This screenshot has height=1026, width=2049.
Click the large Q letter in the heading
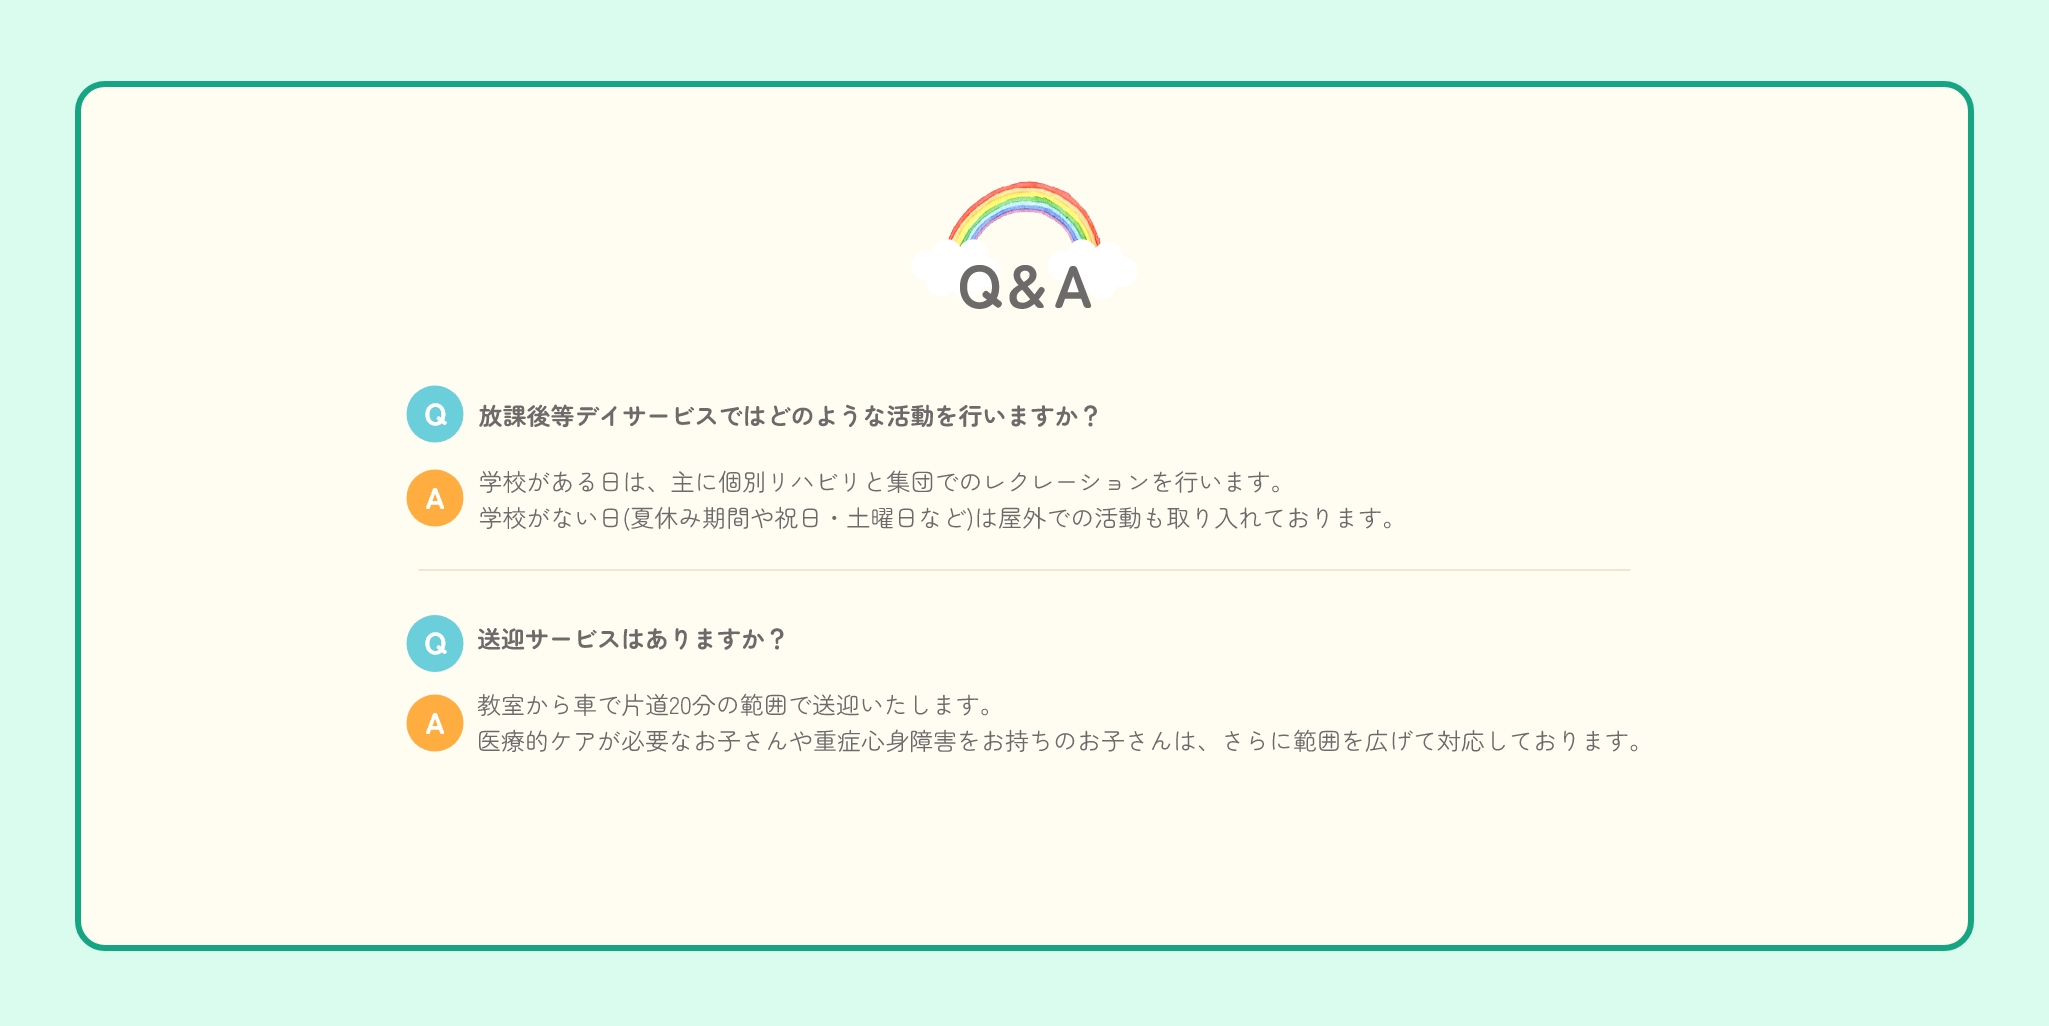980,289
